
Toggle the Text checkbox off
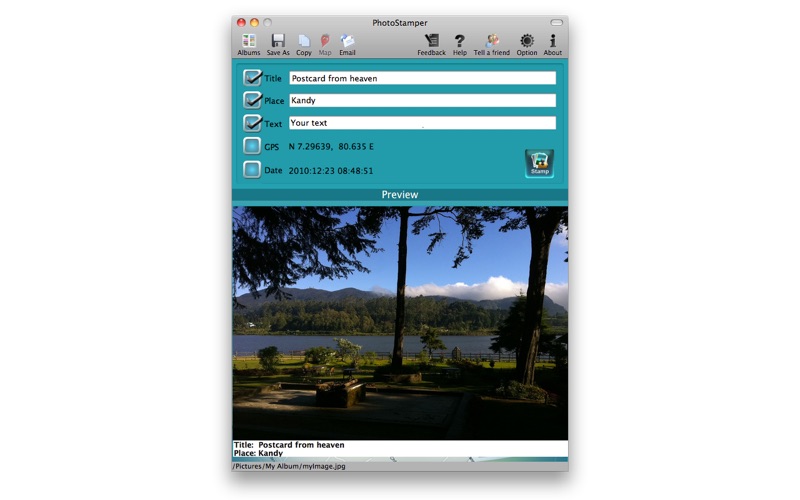pos(252,123)
